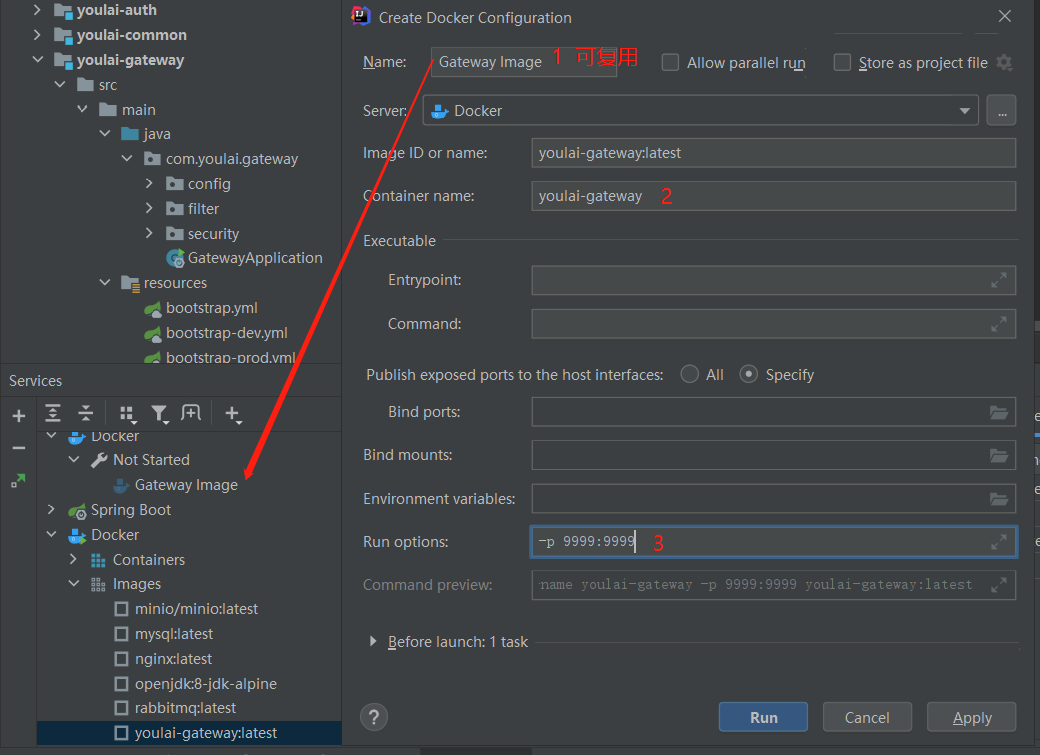This screenshot has height=755, width=1040.
Task: Check Store as project file
Action: [x=842, y=62]
